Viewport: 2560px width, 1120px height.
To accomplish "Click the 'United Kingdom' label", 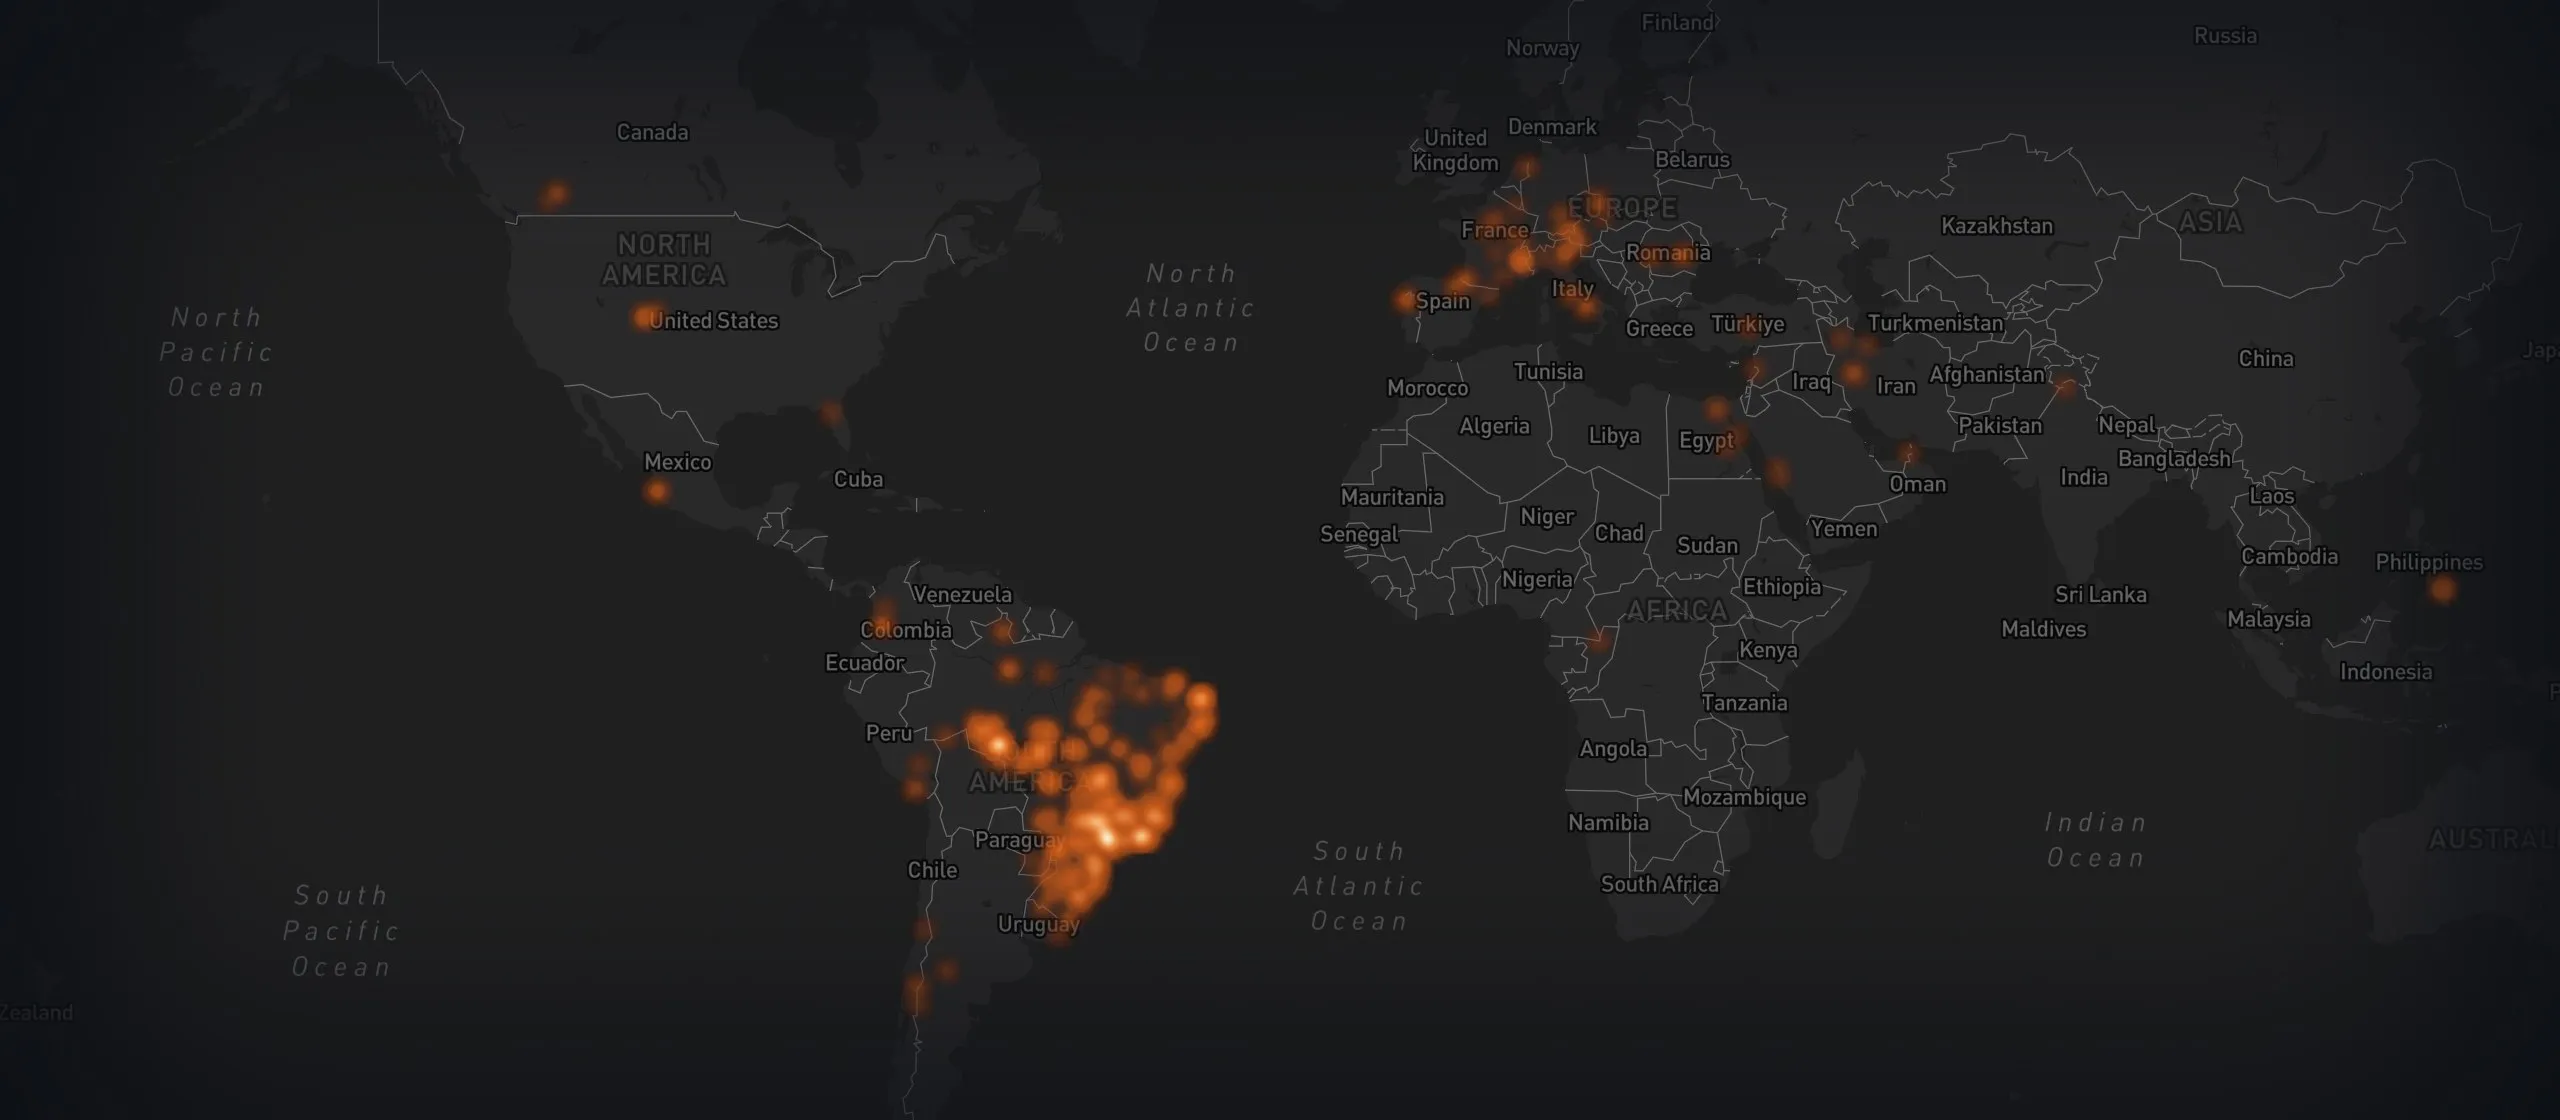I will 1456,151.
